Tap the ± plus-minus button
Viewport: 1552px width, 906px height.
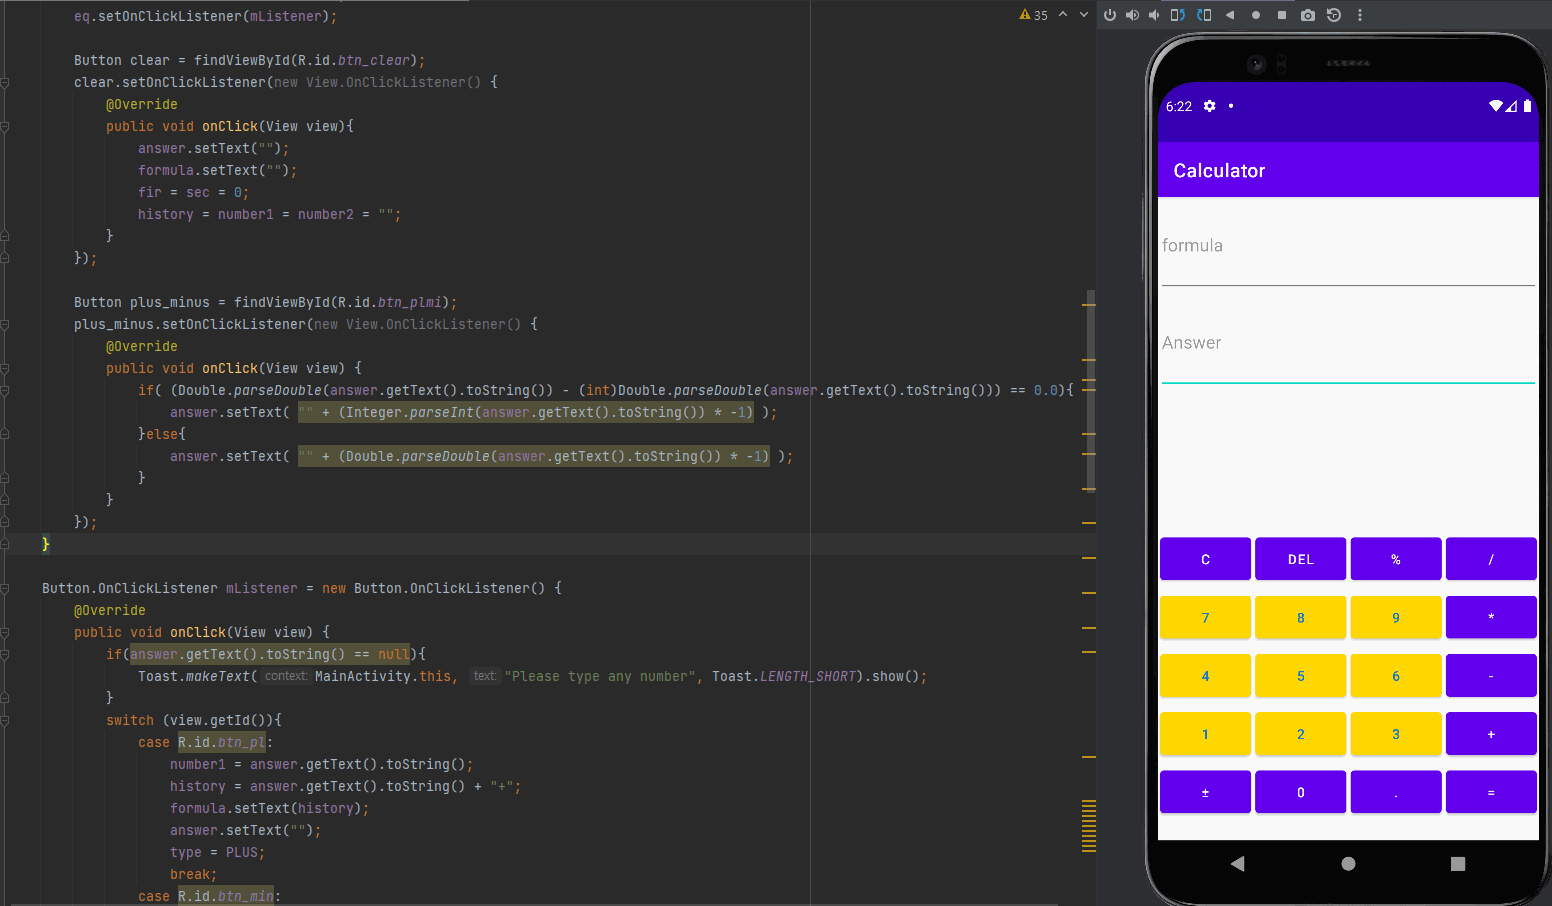point(1205,792)
